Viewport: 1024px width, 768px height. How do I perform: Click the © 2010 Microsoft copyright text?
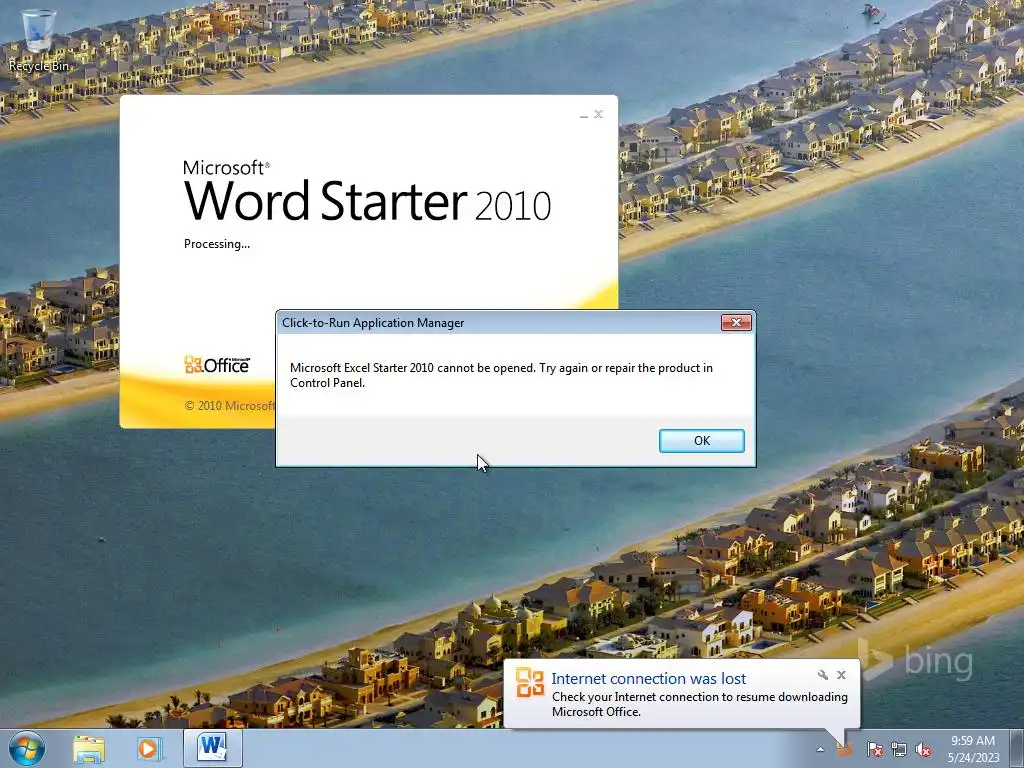(x=229, y=406)
